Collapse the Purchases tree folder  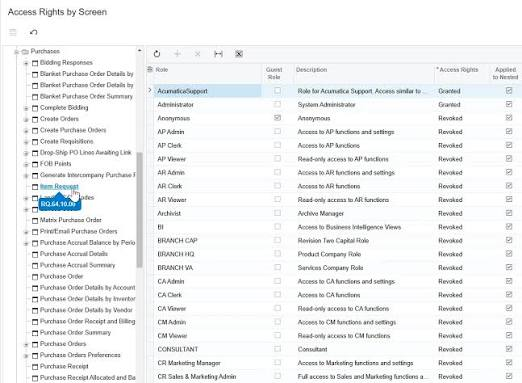(x=16, y=52)
